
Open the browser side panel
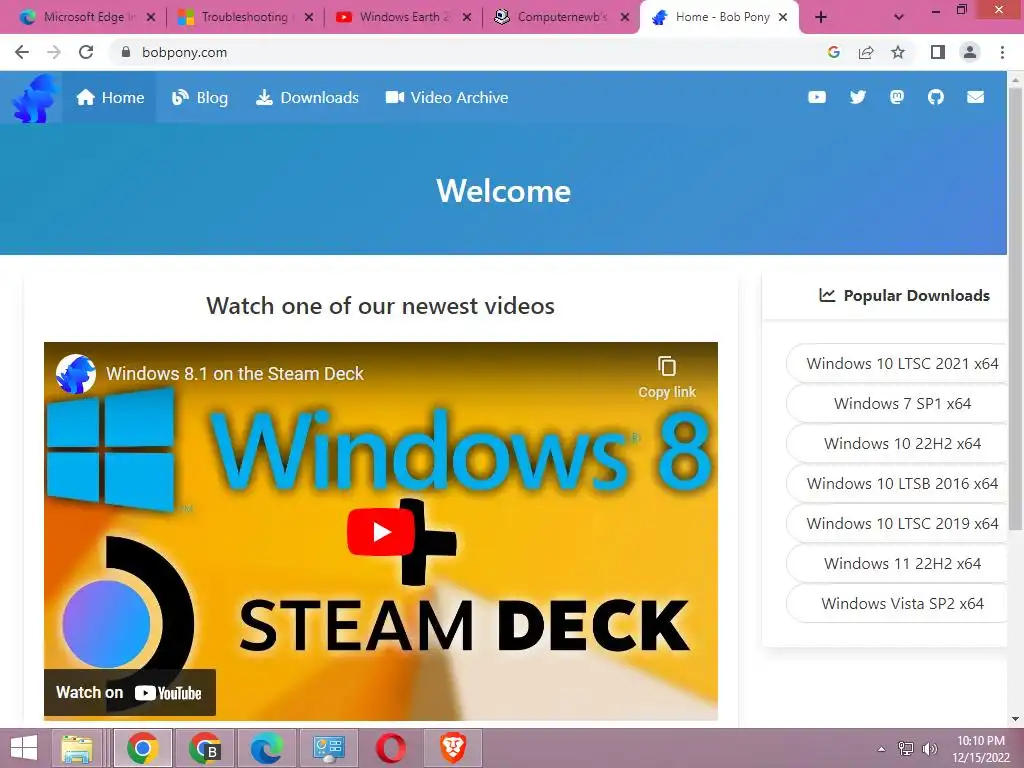[x=938, y=52]
